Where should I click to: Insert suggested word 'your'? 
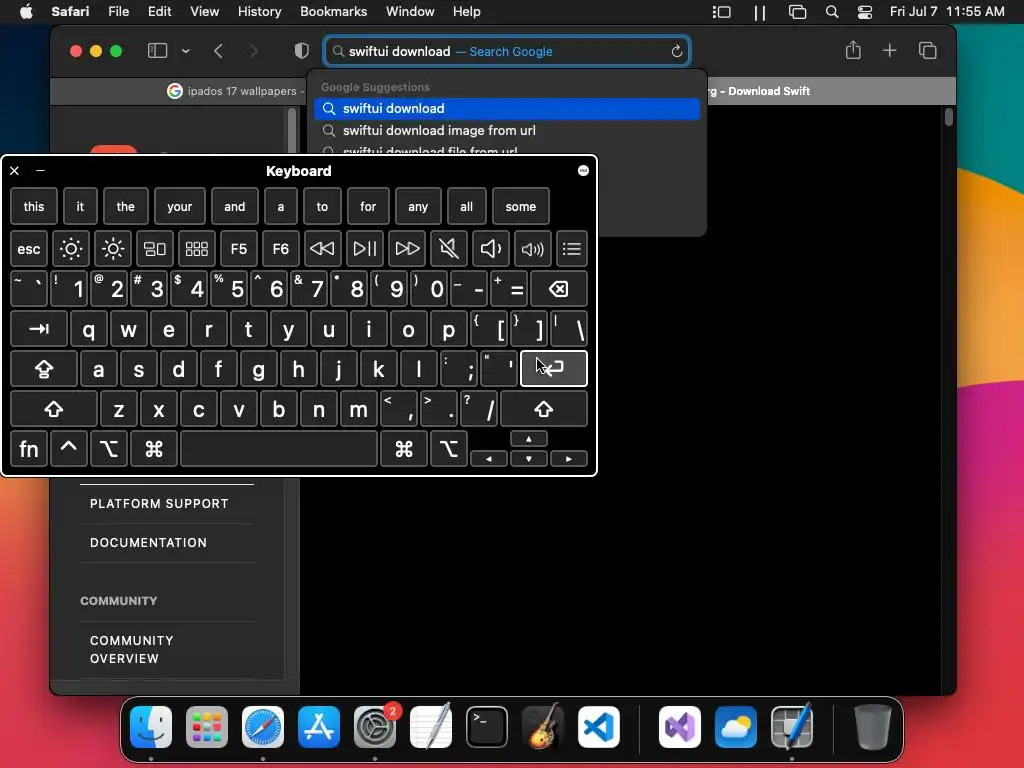coord(180,206)
